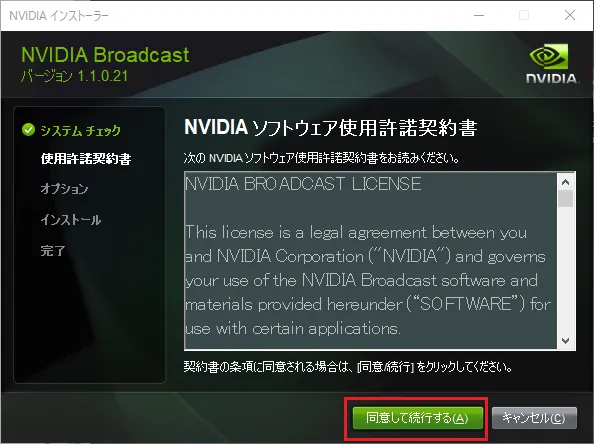Select the インストール sidebar step

(71, 220)
